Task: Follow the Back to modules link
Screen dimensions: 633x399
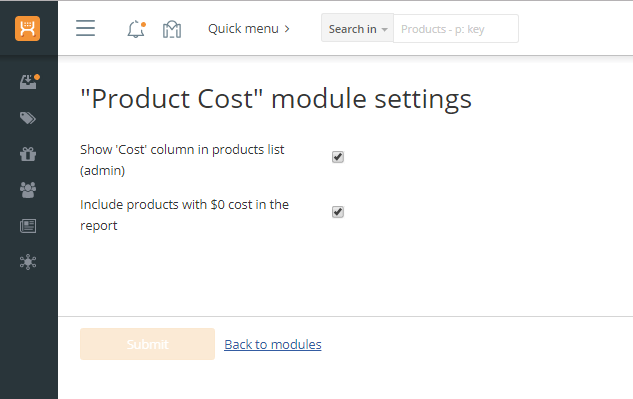Action: (273, 344)
